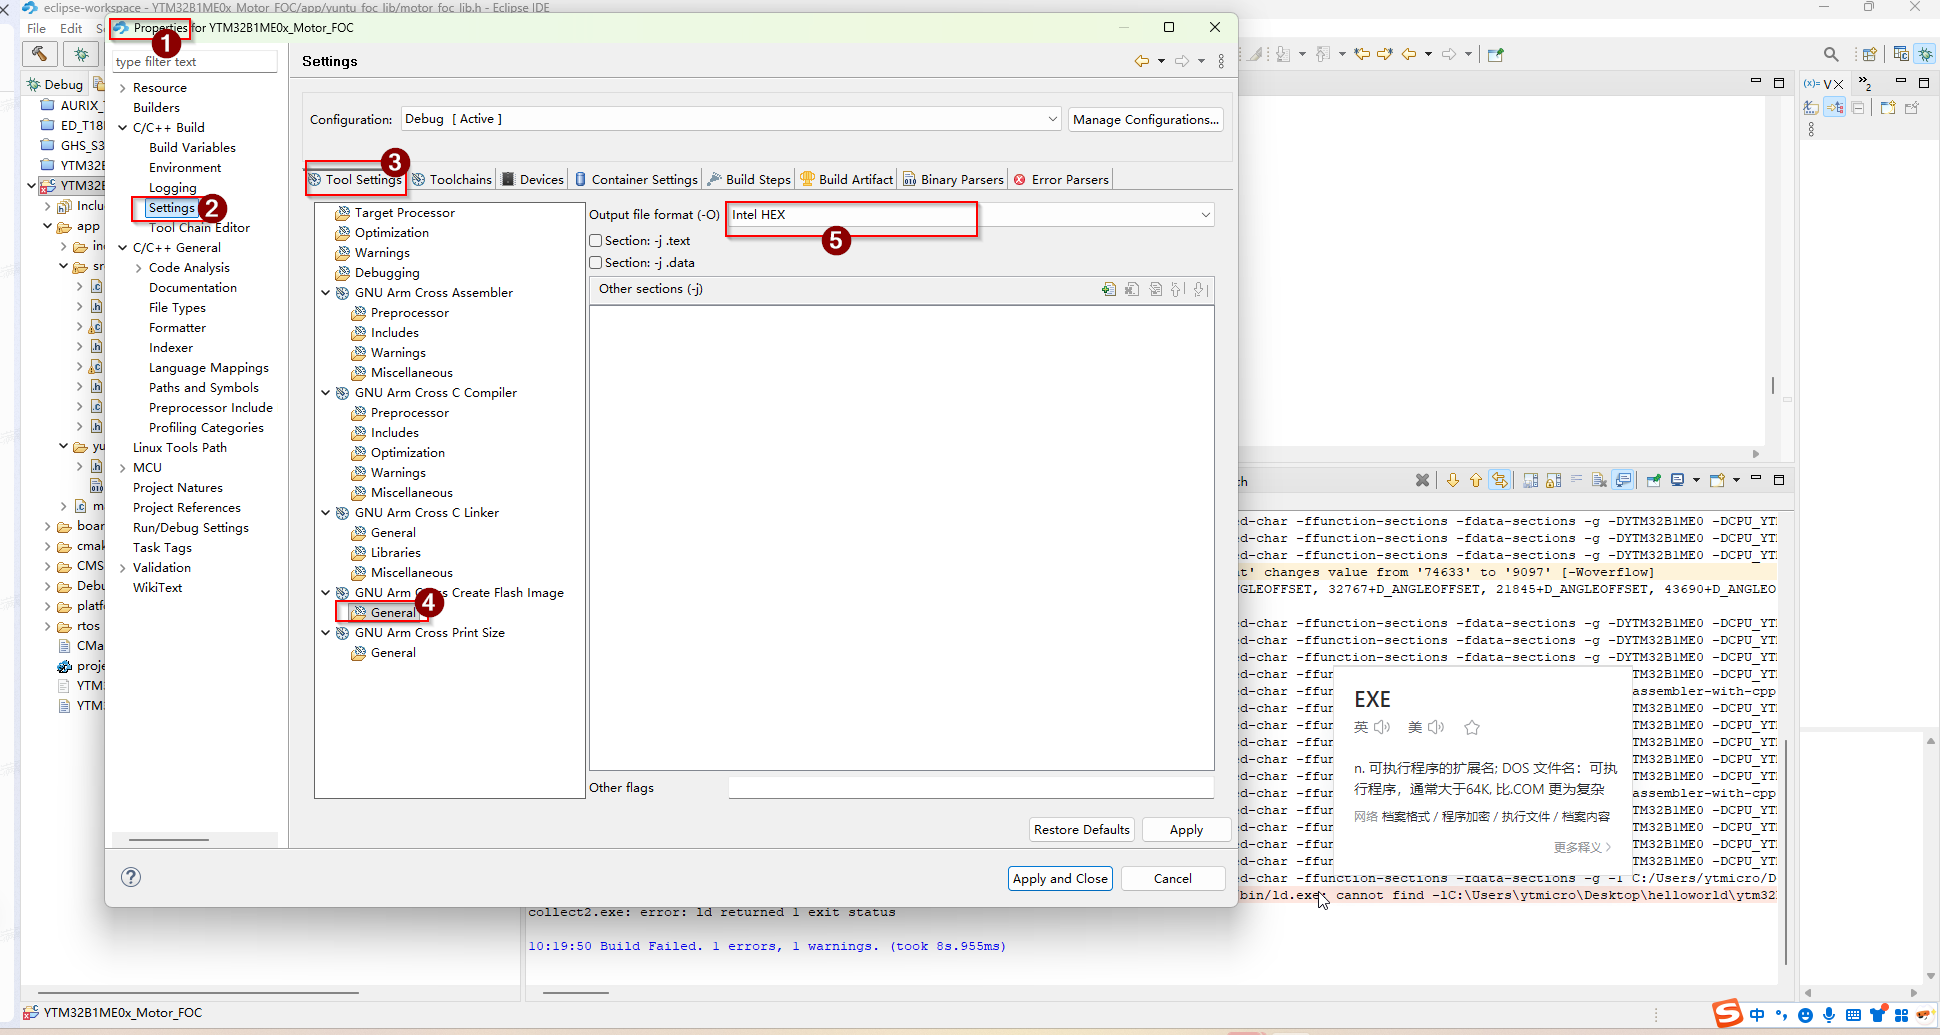Select Optimization under Tool Settings tree

[x=391, y=233]
